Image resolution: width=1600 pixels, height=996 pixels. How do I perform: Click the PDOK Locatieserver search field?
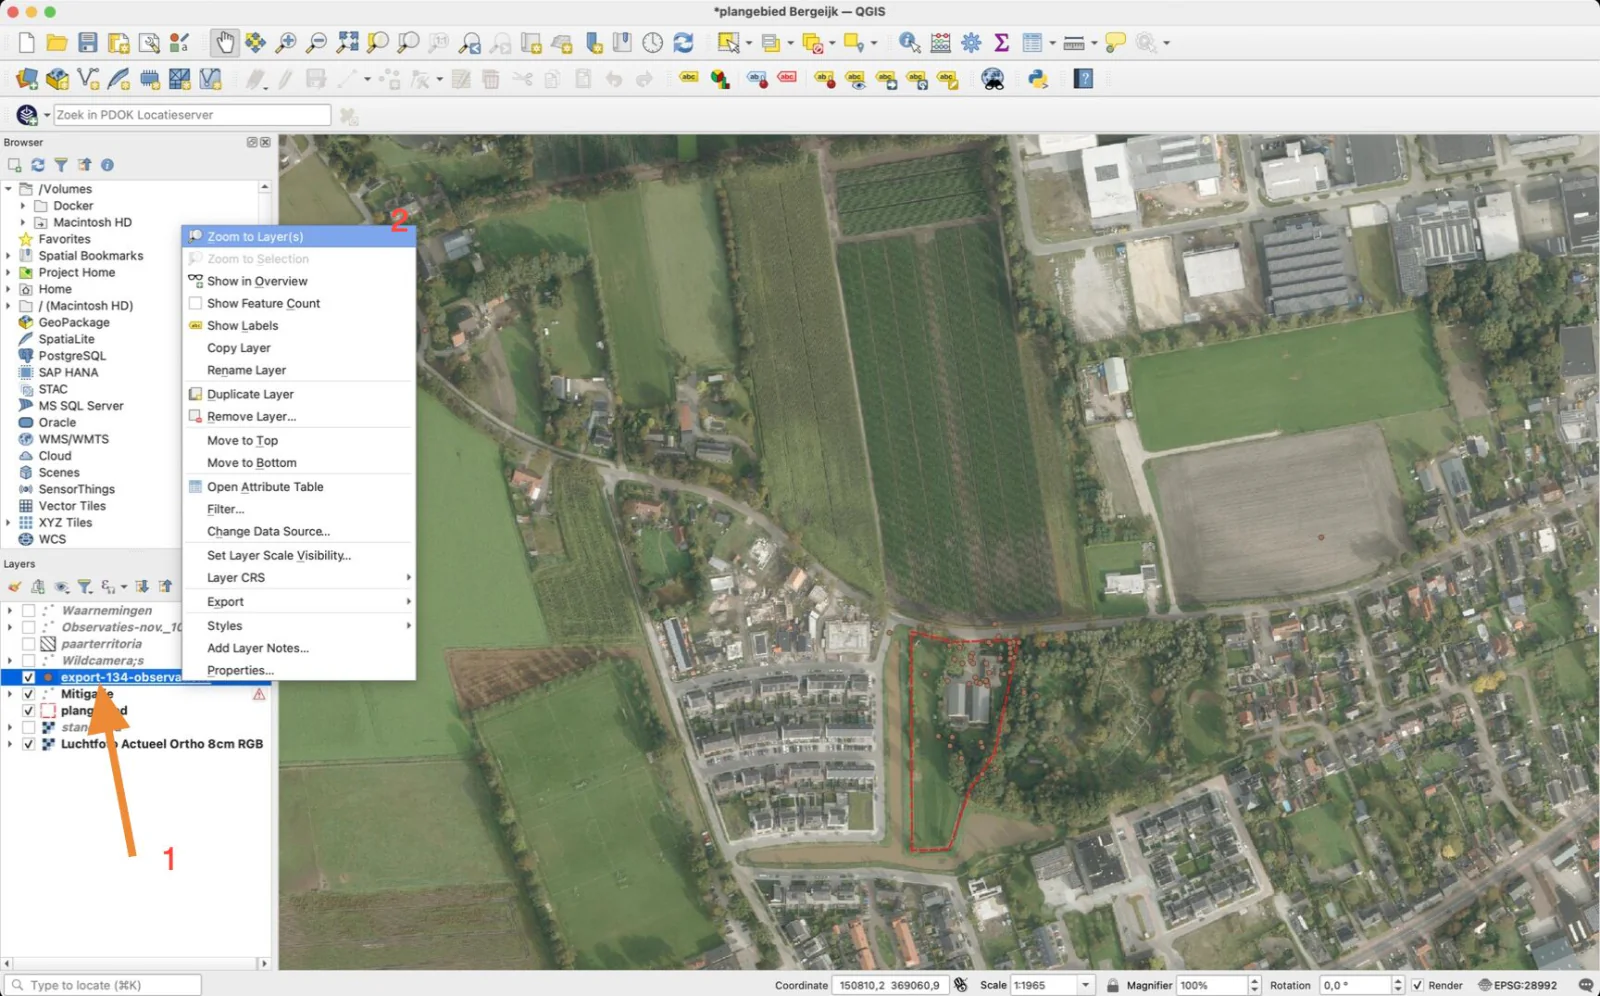coord(191,115)
